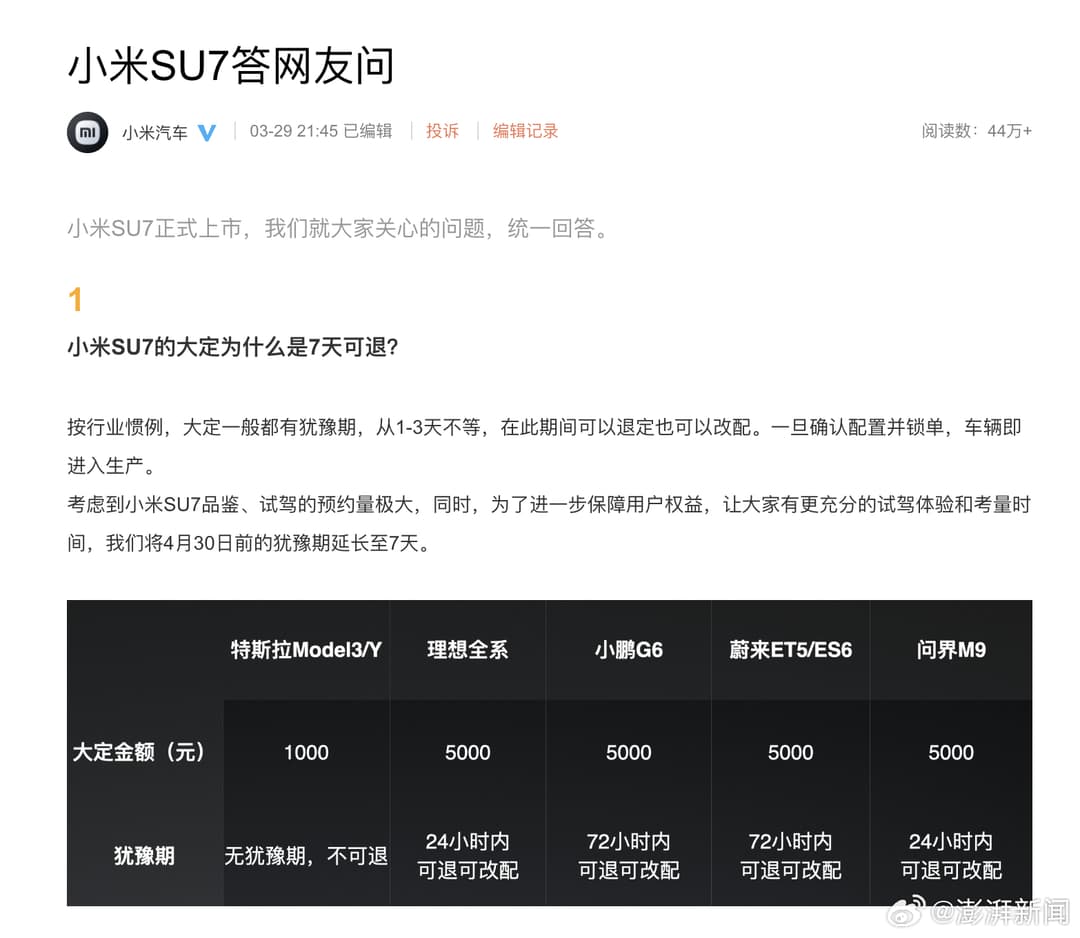Click the blue verified V badge
Viewport: 1080px width, 938px height.
coord(206,131)
